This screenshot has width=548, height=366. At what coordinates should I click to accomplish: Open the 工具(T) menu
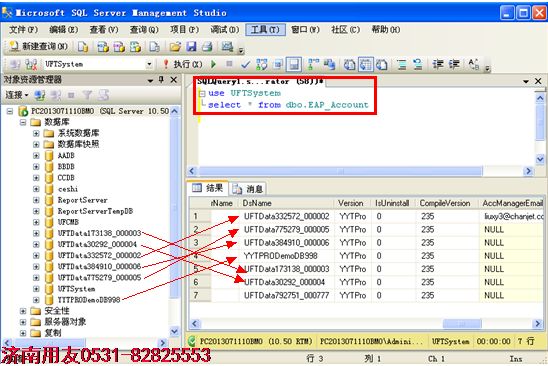265,30
